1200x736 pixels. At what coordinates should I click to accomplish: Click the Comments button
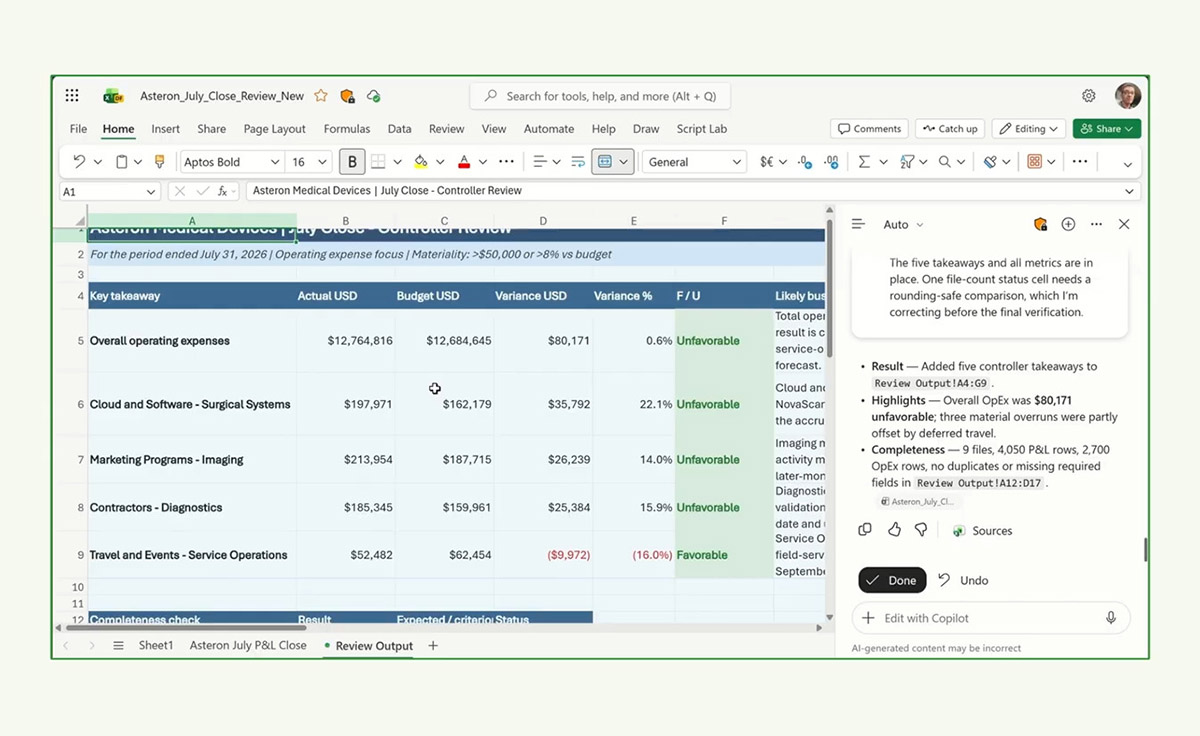coord(869,129)
